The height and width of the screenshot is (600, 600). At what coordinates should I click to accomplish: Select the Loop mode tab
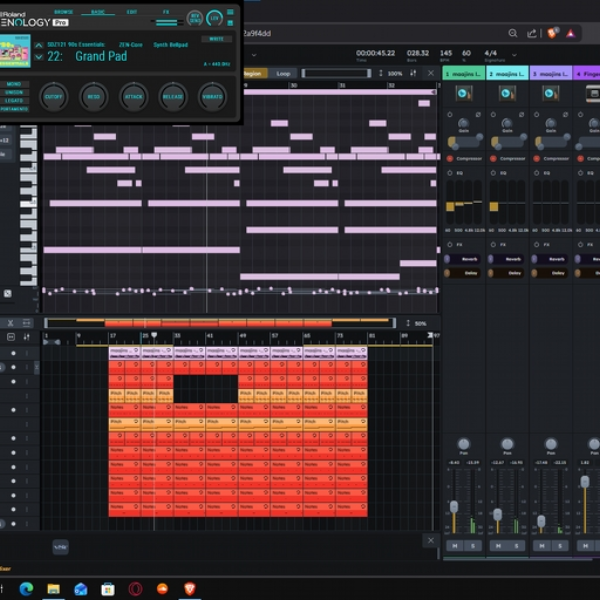[x=283, y=73]
